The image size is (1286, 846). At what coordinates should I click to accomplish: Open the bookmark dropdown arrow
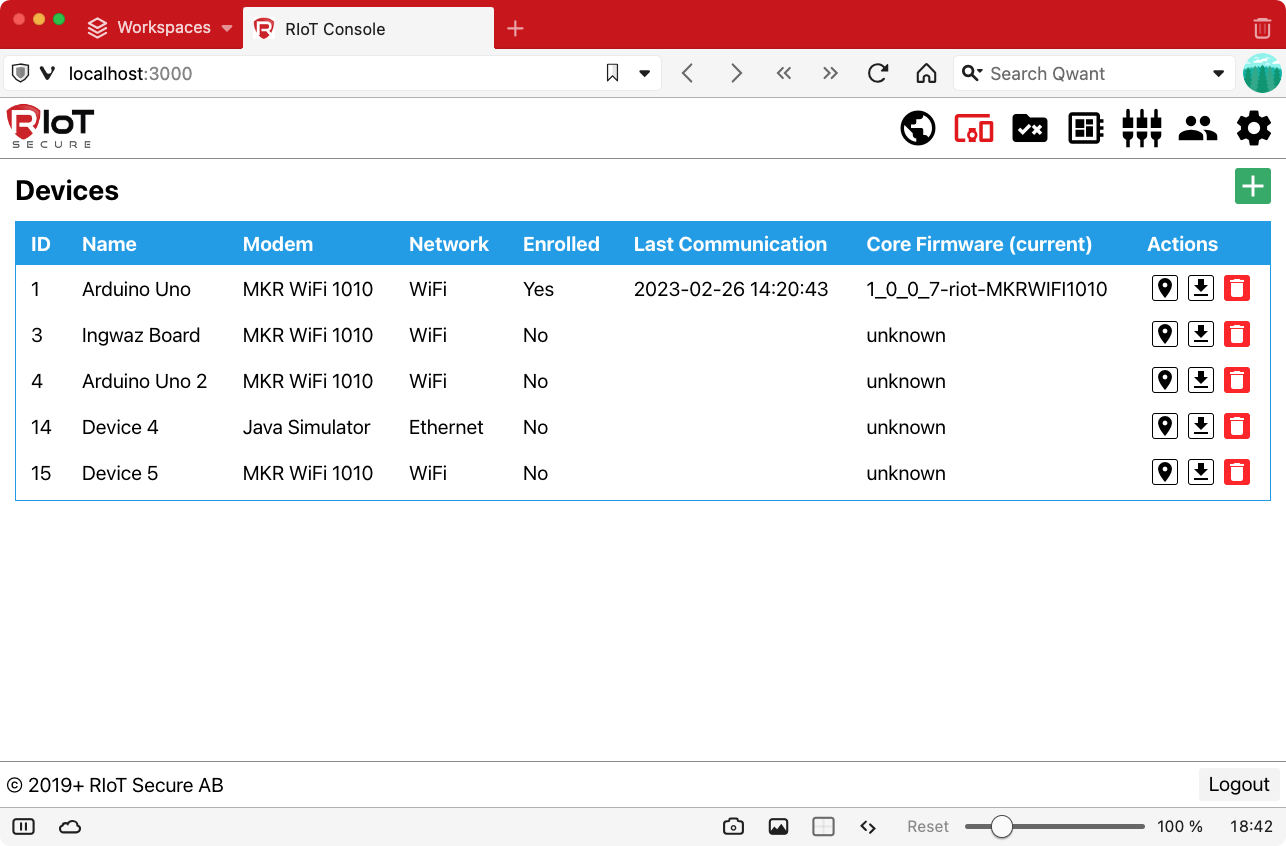click(x=645, y=73)
